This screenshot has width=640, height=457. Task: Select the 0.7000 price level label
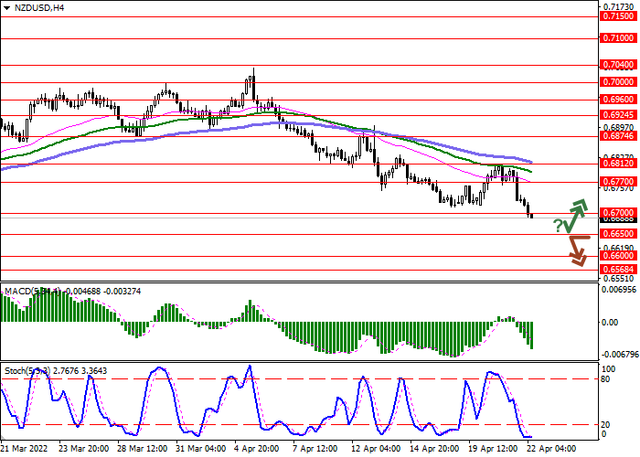coord(615,81)
